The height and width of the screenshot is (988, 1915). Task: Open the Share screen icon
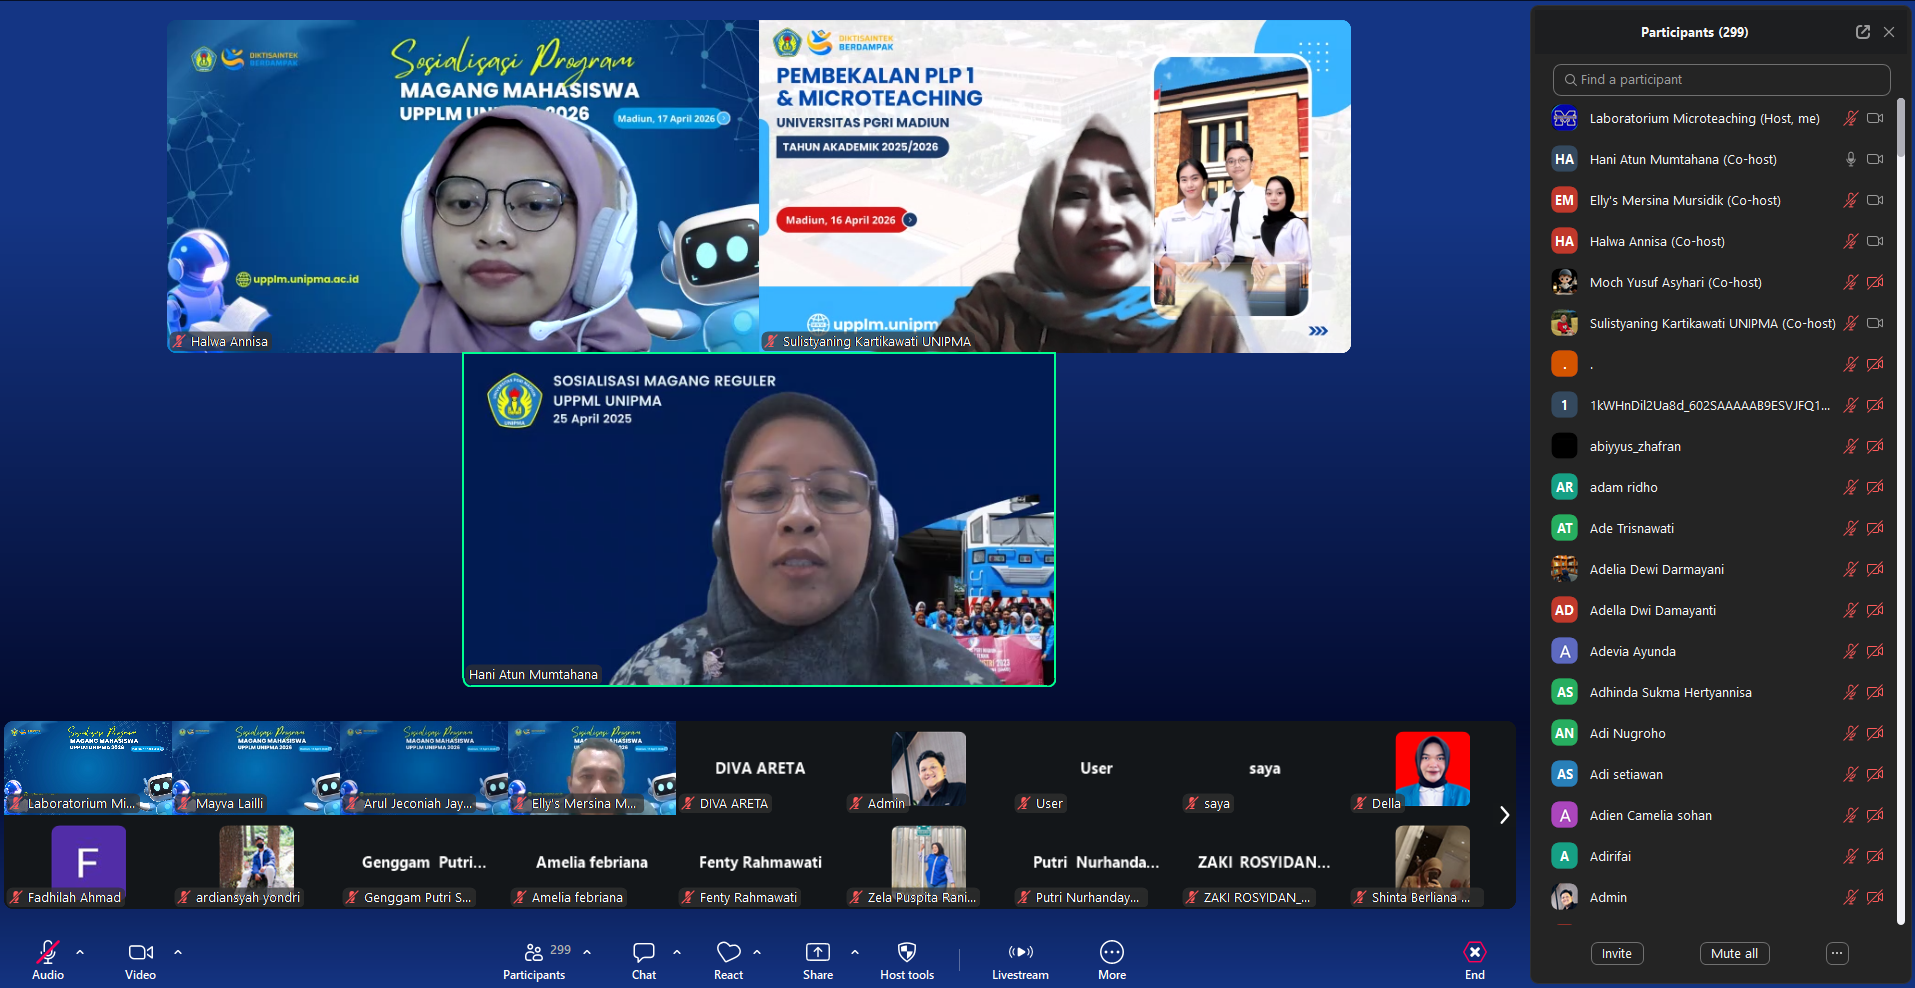click(817, 952)
